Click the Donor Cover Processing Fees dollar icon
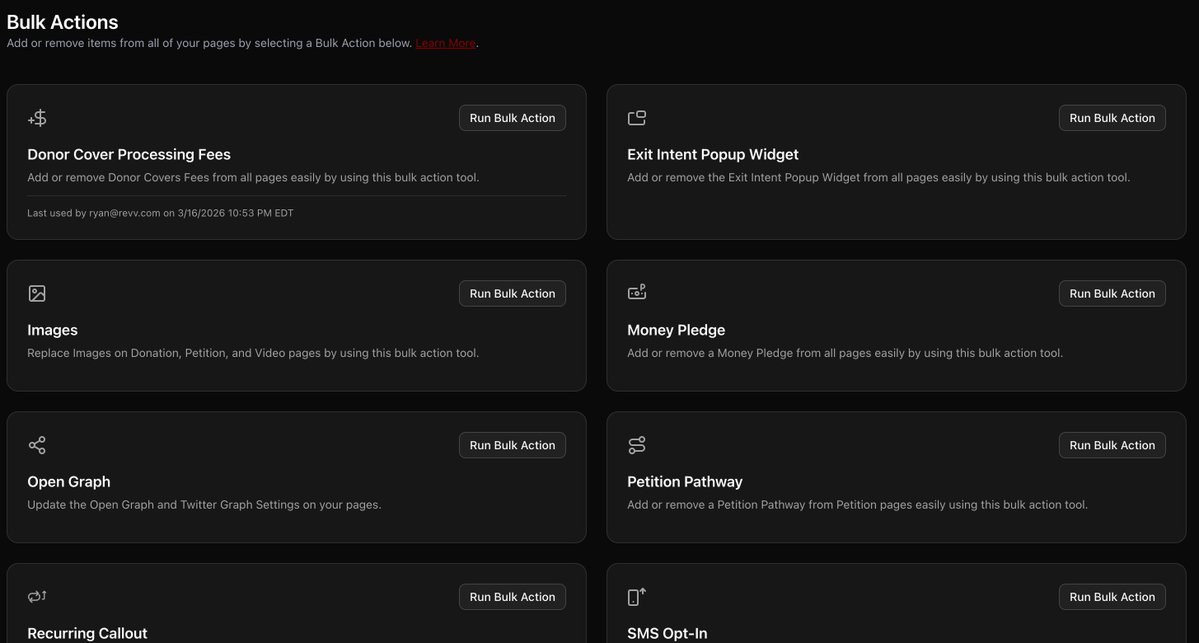The image size is (1199, 643). (37, 118)
